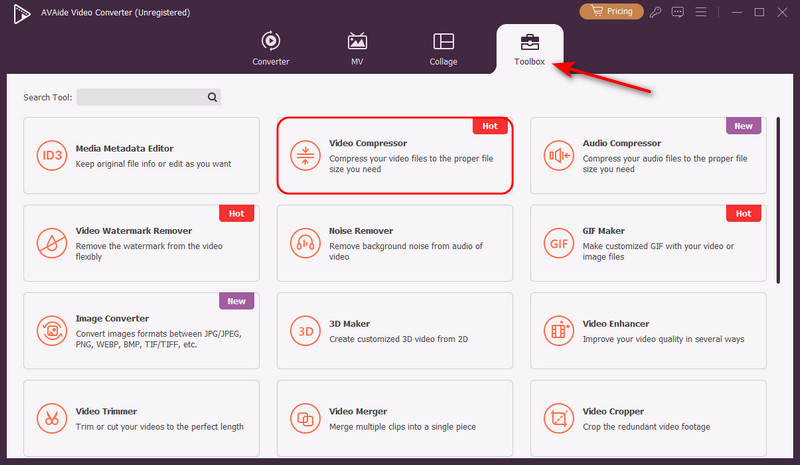
Task: Open Audio Compressor title text
Action: (622, 143)
